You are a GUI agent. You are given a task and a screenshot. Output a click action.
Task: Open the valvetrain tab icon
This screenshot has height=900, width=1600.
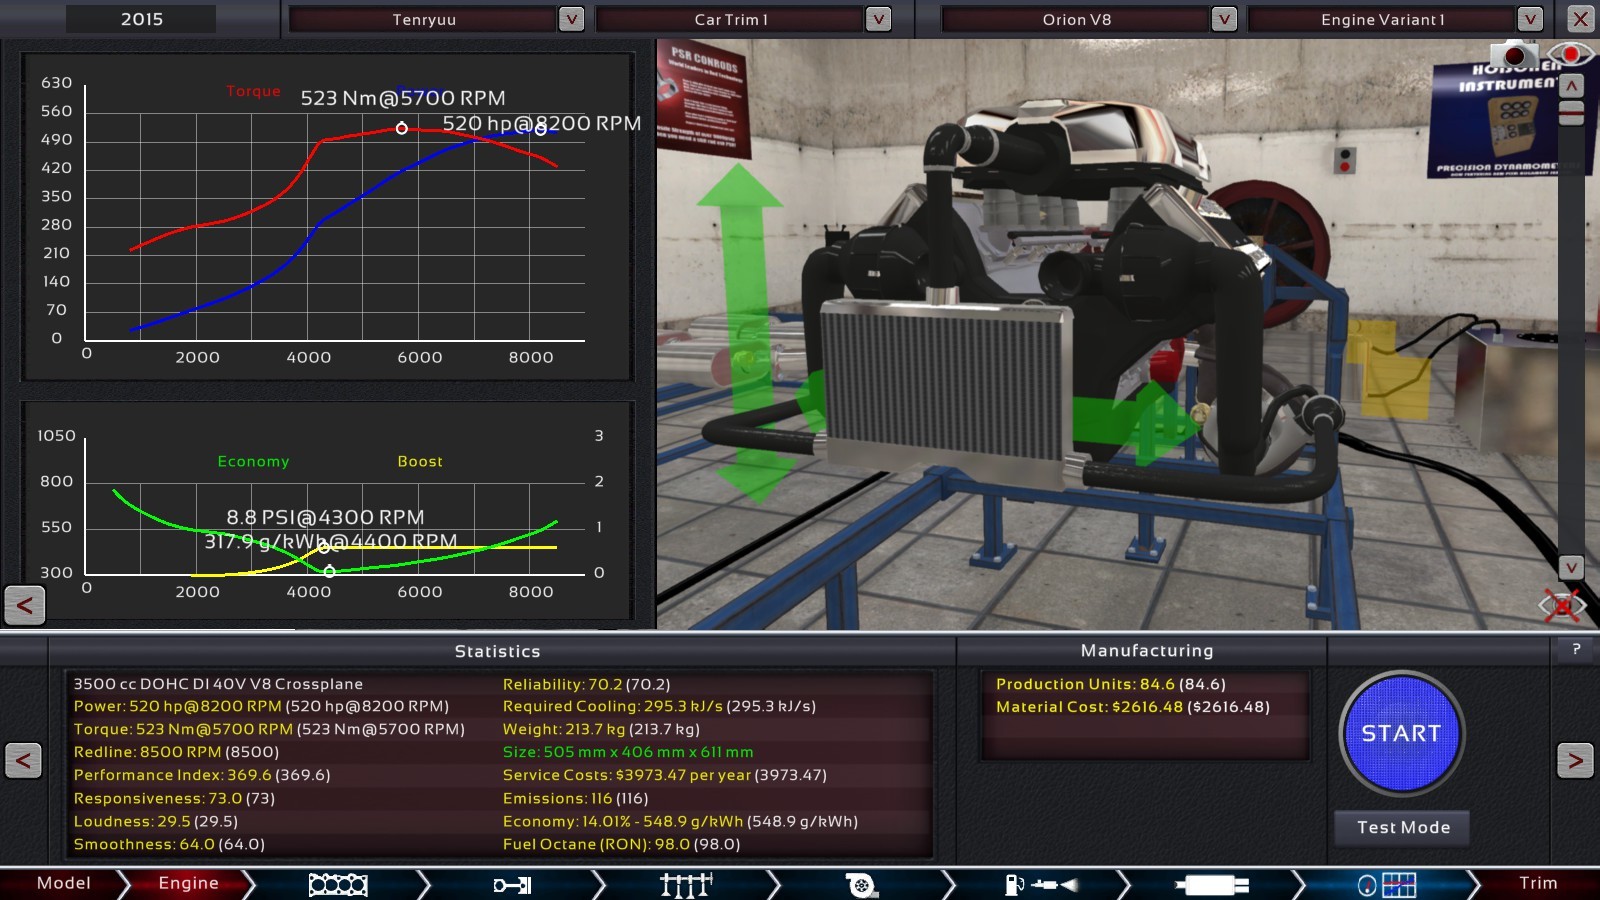coord(686,884)
